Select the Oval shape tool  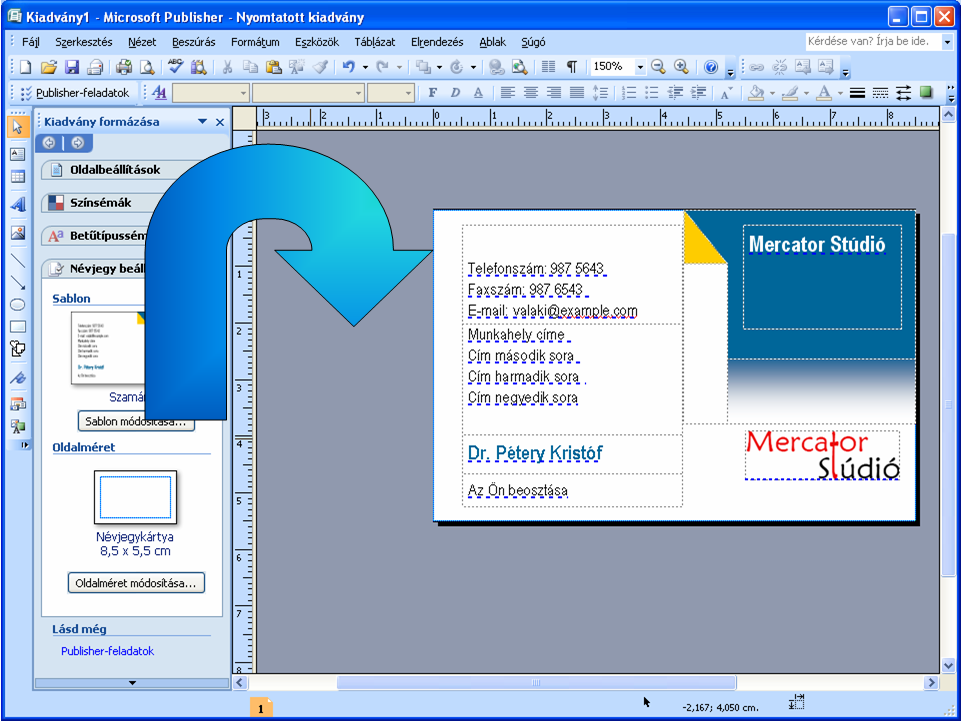pyautogui.click(x=17, y=305)
